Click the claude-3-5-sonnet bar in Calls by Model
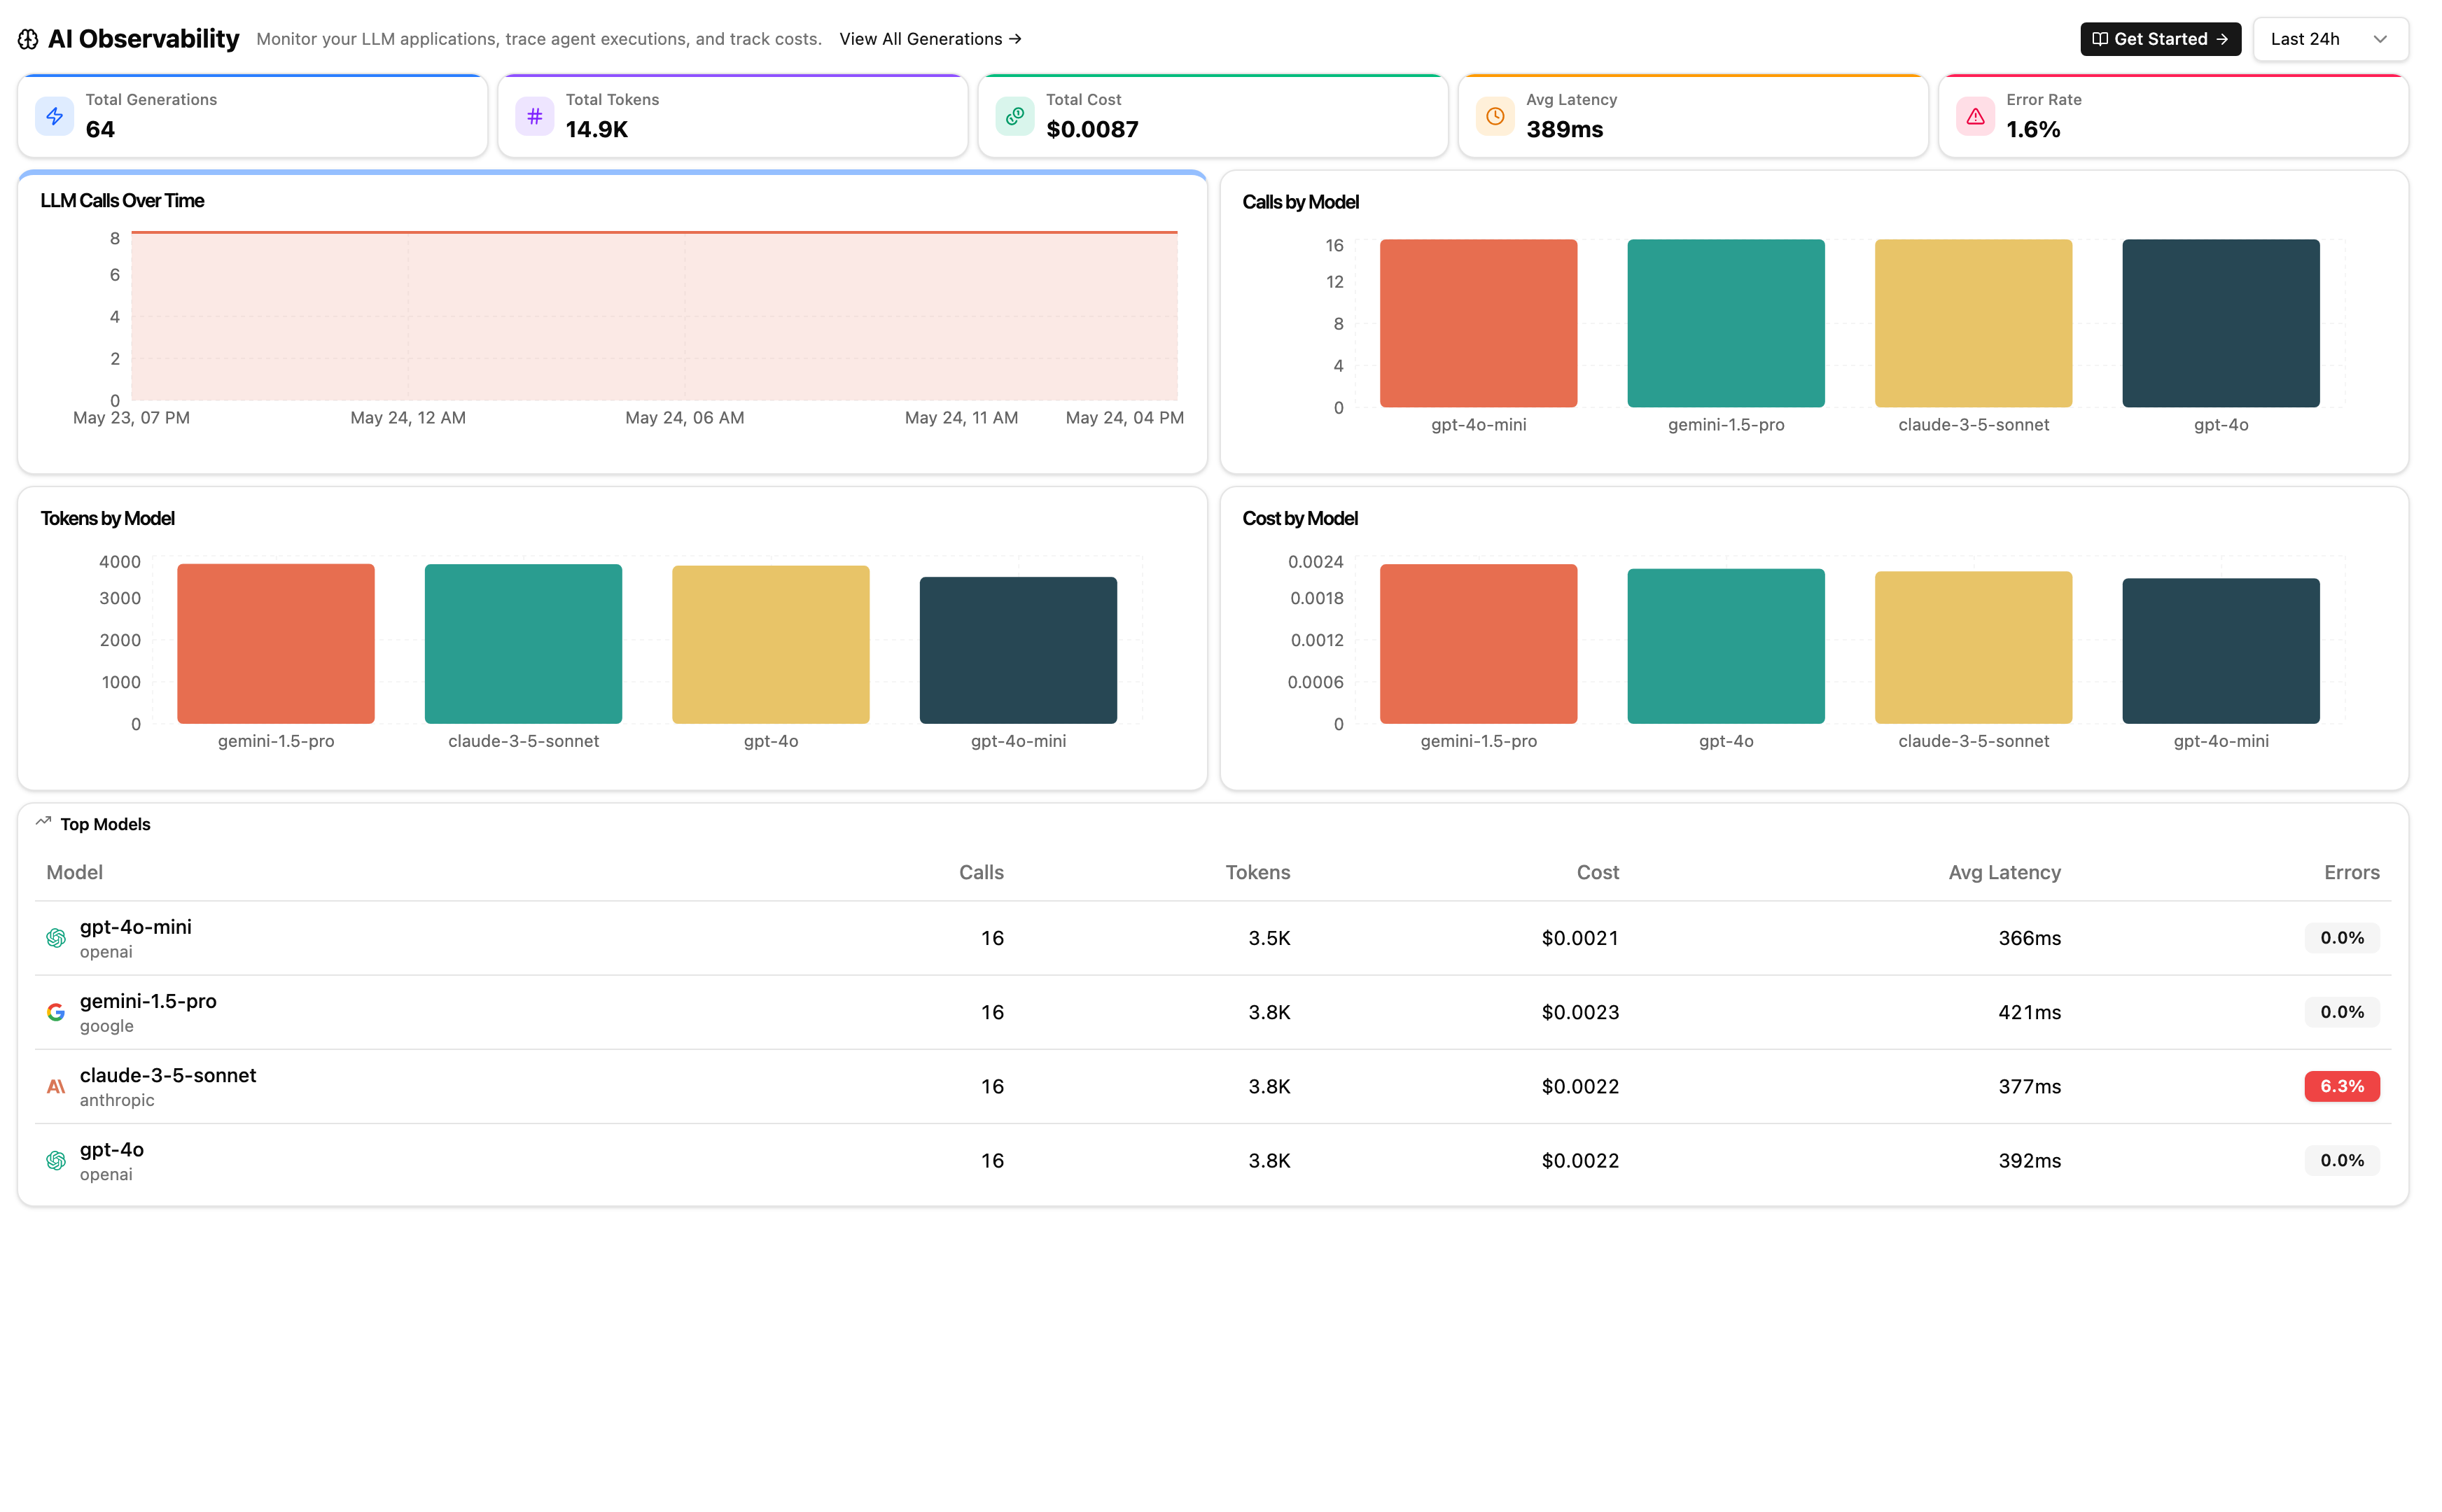Viewport: 2442px width, 1512px height. (1973, 323)
